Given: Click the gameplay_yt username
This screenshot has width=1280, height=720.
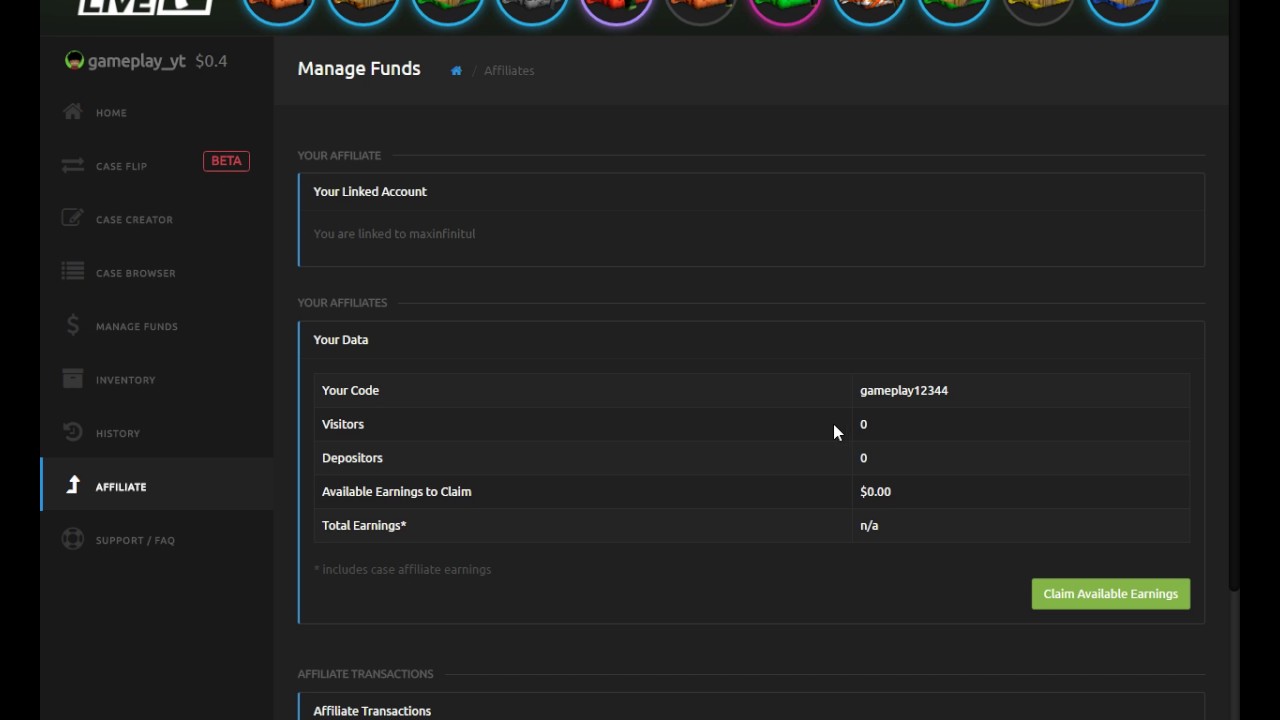Looking at the screenshot, I should tap(136, 61).
